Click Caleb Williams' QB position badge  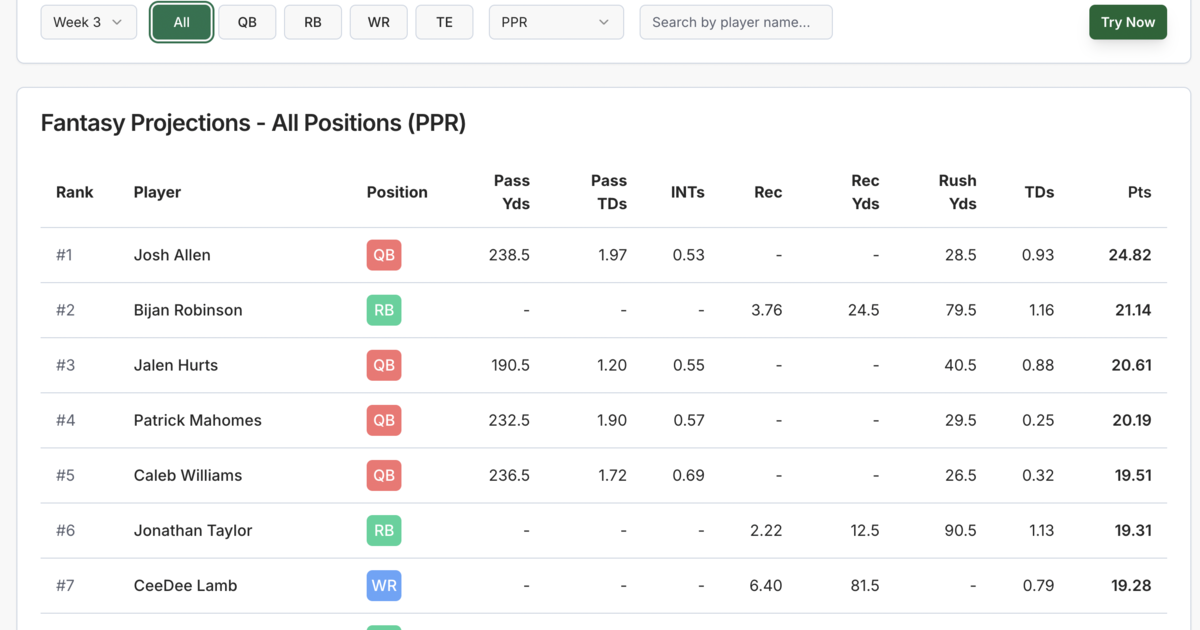click(x=383, y=475)
